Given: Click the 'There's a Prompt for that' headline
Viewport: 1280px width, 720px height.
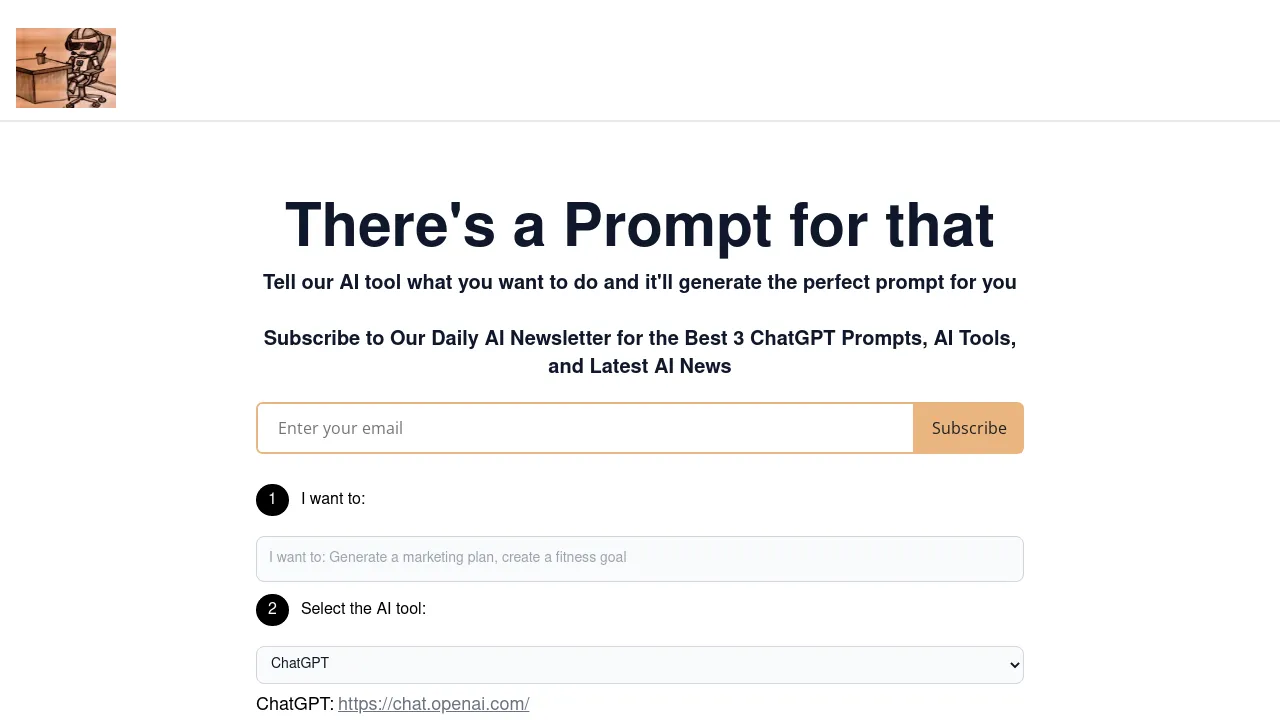Looking at the screenshot, I should pos(639,224).
